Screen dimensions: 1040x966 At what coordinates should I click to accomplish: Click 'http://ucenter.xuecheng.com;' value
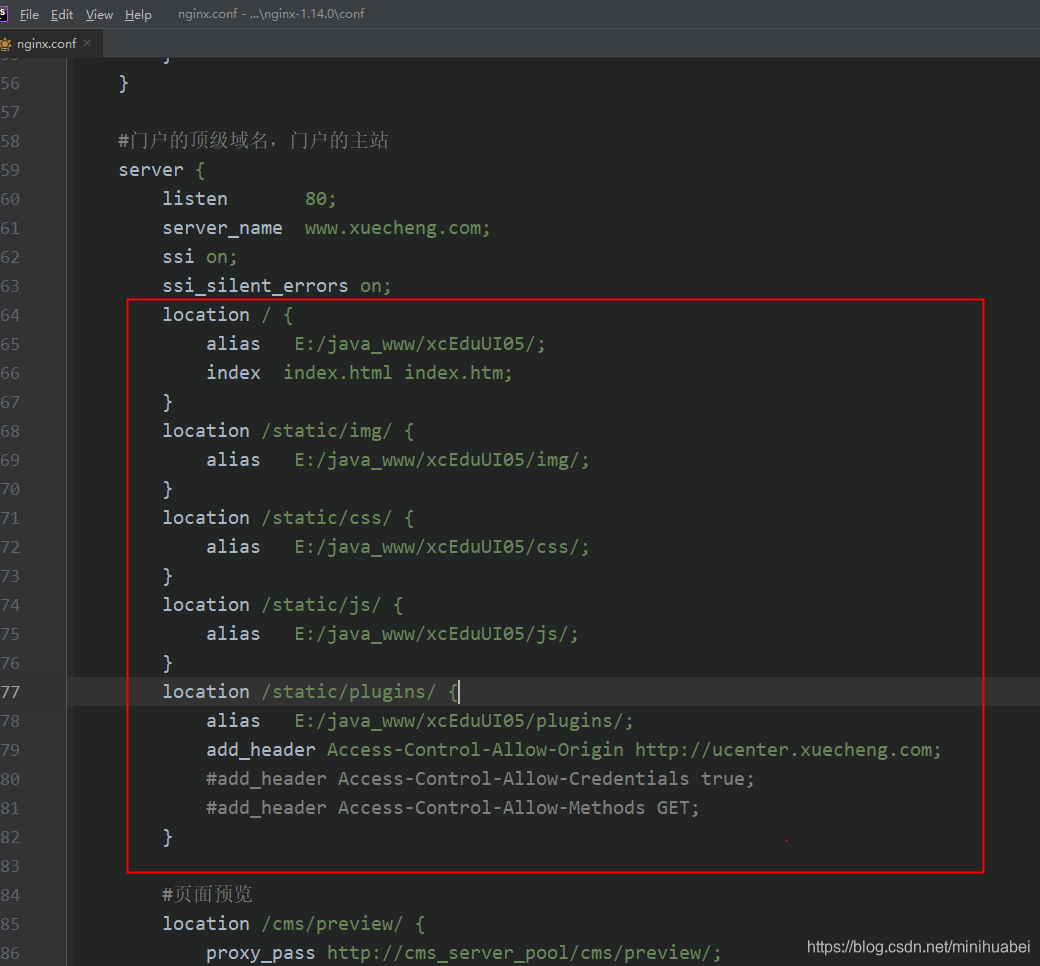pyautogui.click(x=788, y=750)
